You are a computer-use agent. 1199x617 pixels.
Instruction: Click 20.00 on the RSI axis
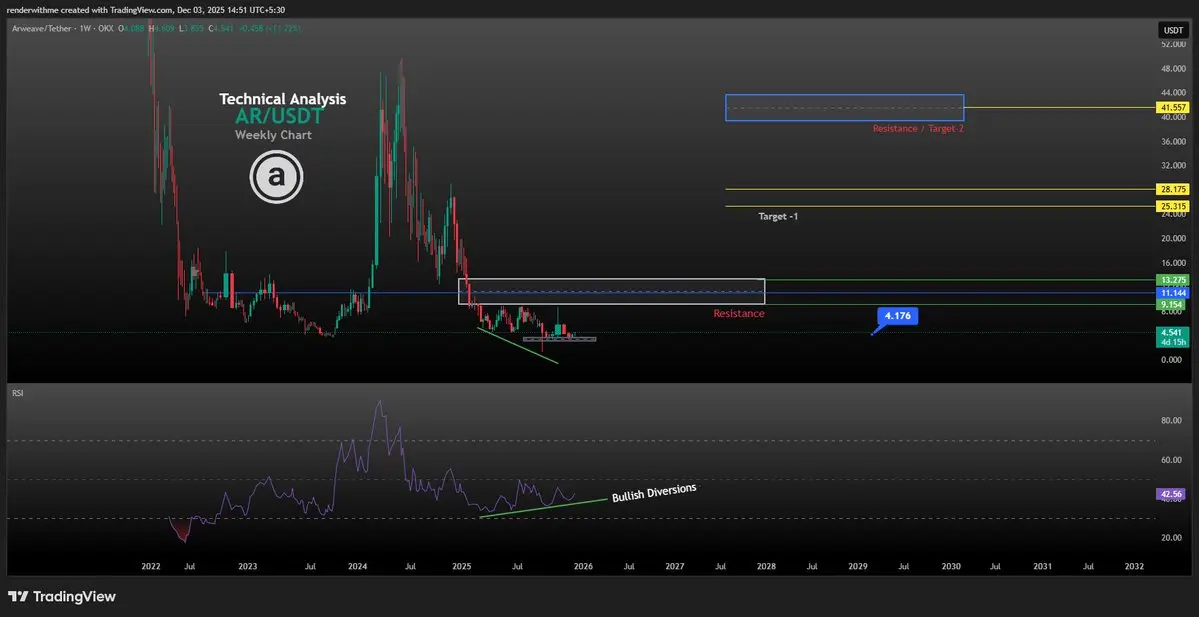click(x=1171, y=537)
